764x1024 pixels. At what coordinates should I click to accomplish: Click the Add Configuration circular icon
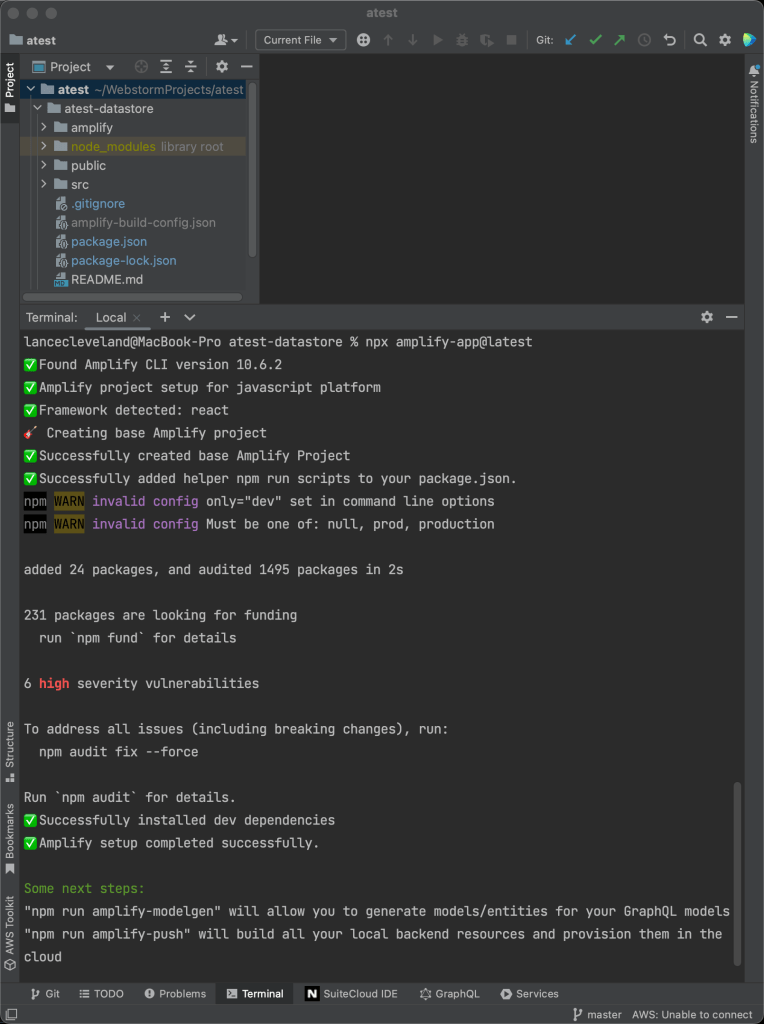click(364, 40)
